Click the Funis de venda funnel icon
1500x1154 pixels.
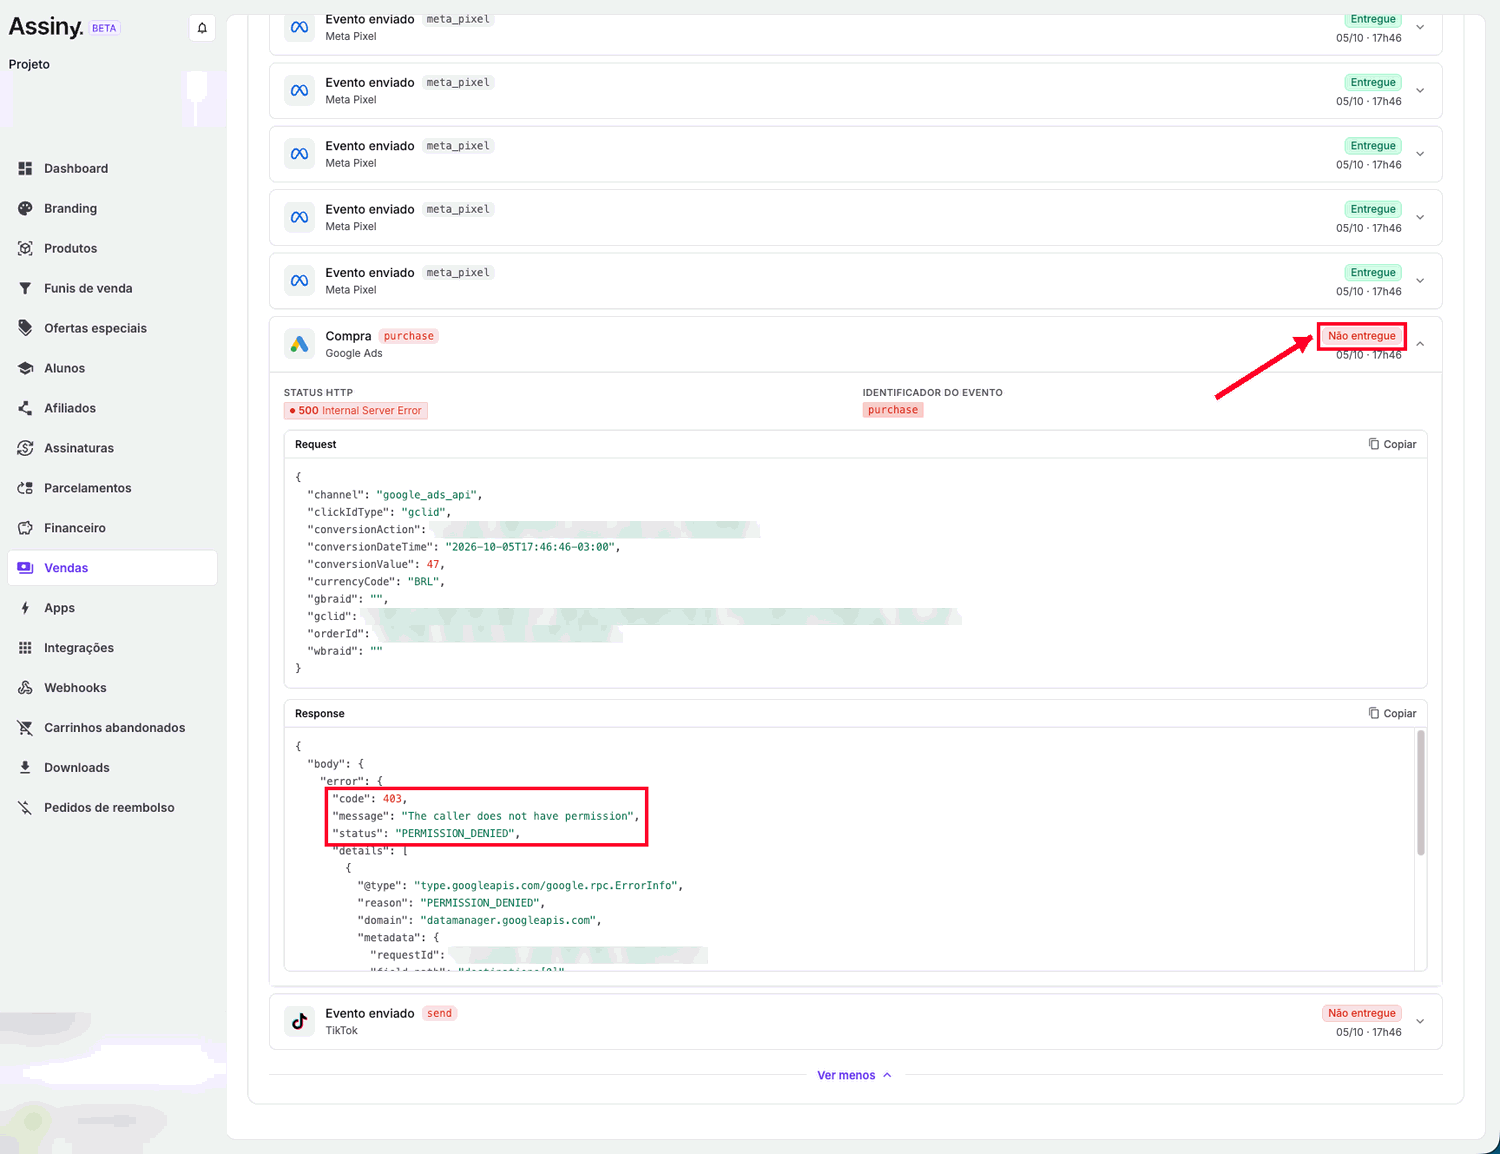point(25,288)
